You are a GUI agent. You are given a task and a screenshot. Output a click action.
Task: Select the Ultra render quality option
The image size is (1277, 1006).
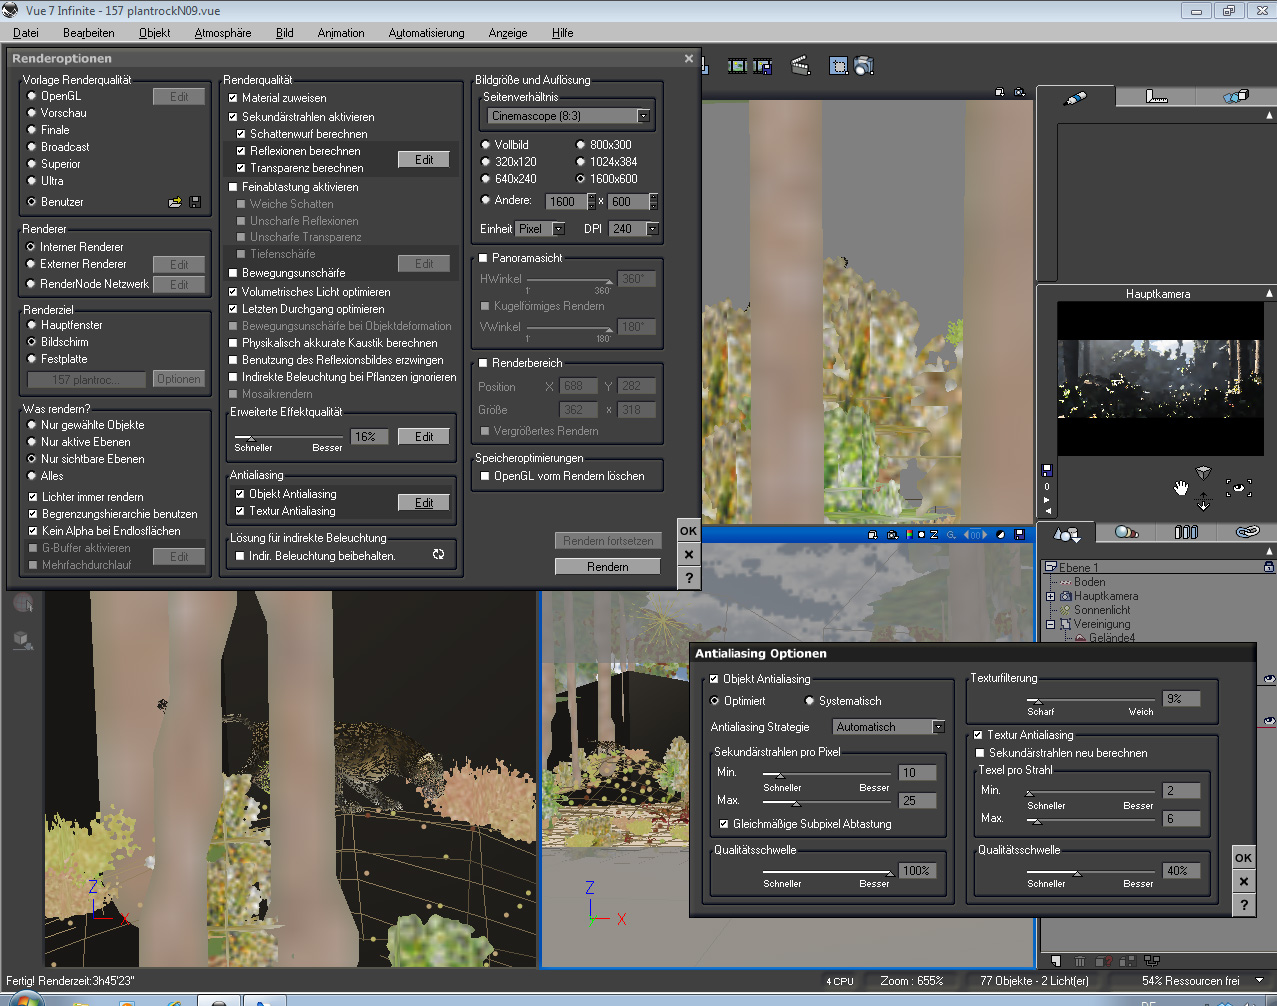pyautogui.click(x=32, y=181)
